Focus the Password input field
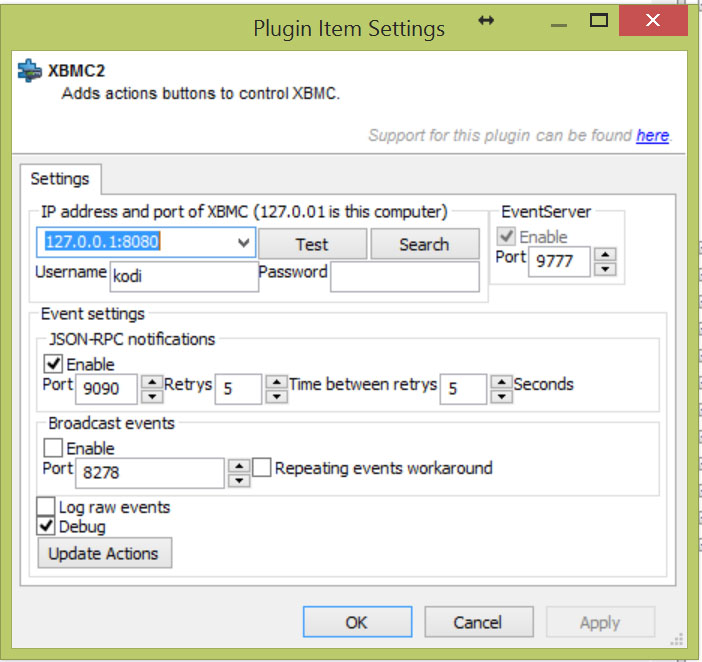Image resolution: width=702 pixels, height=662 pixels. [x=405, y=277]
